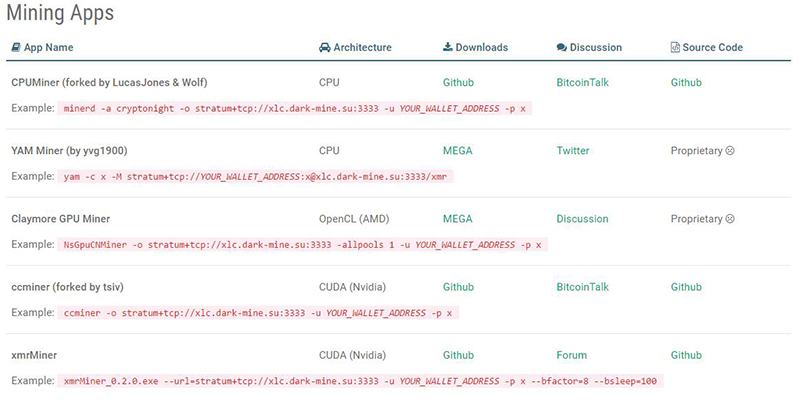The image size is (800, 400).
Task: Open Claymore GPU Miner Discussion link
Action: 583,219
